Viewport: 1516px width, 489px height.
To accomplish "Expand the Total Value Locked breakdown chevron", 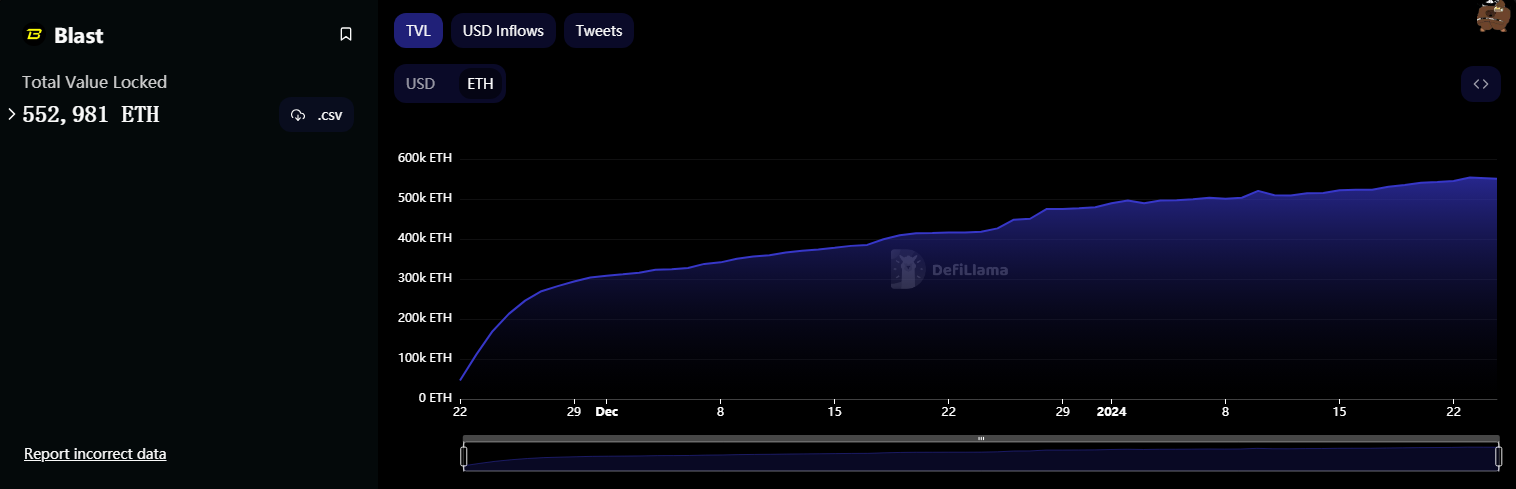I will pos(11,115).
